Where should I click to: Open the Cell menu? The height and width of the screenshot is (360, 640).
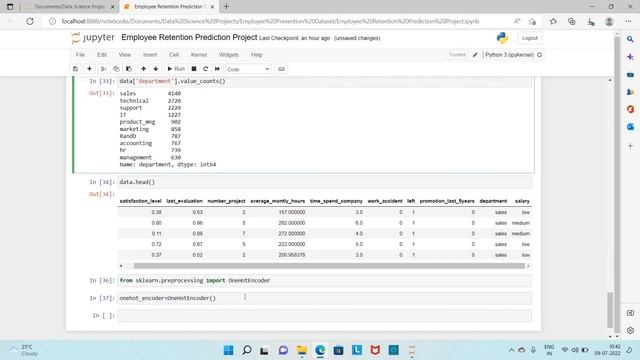pos(174,55)
